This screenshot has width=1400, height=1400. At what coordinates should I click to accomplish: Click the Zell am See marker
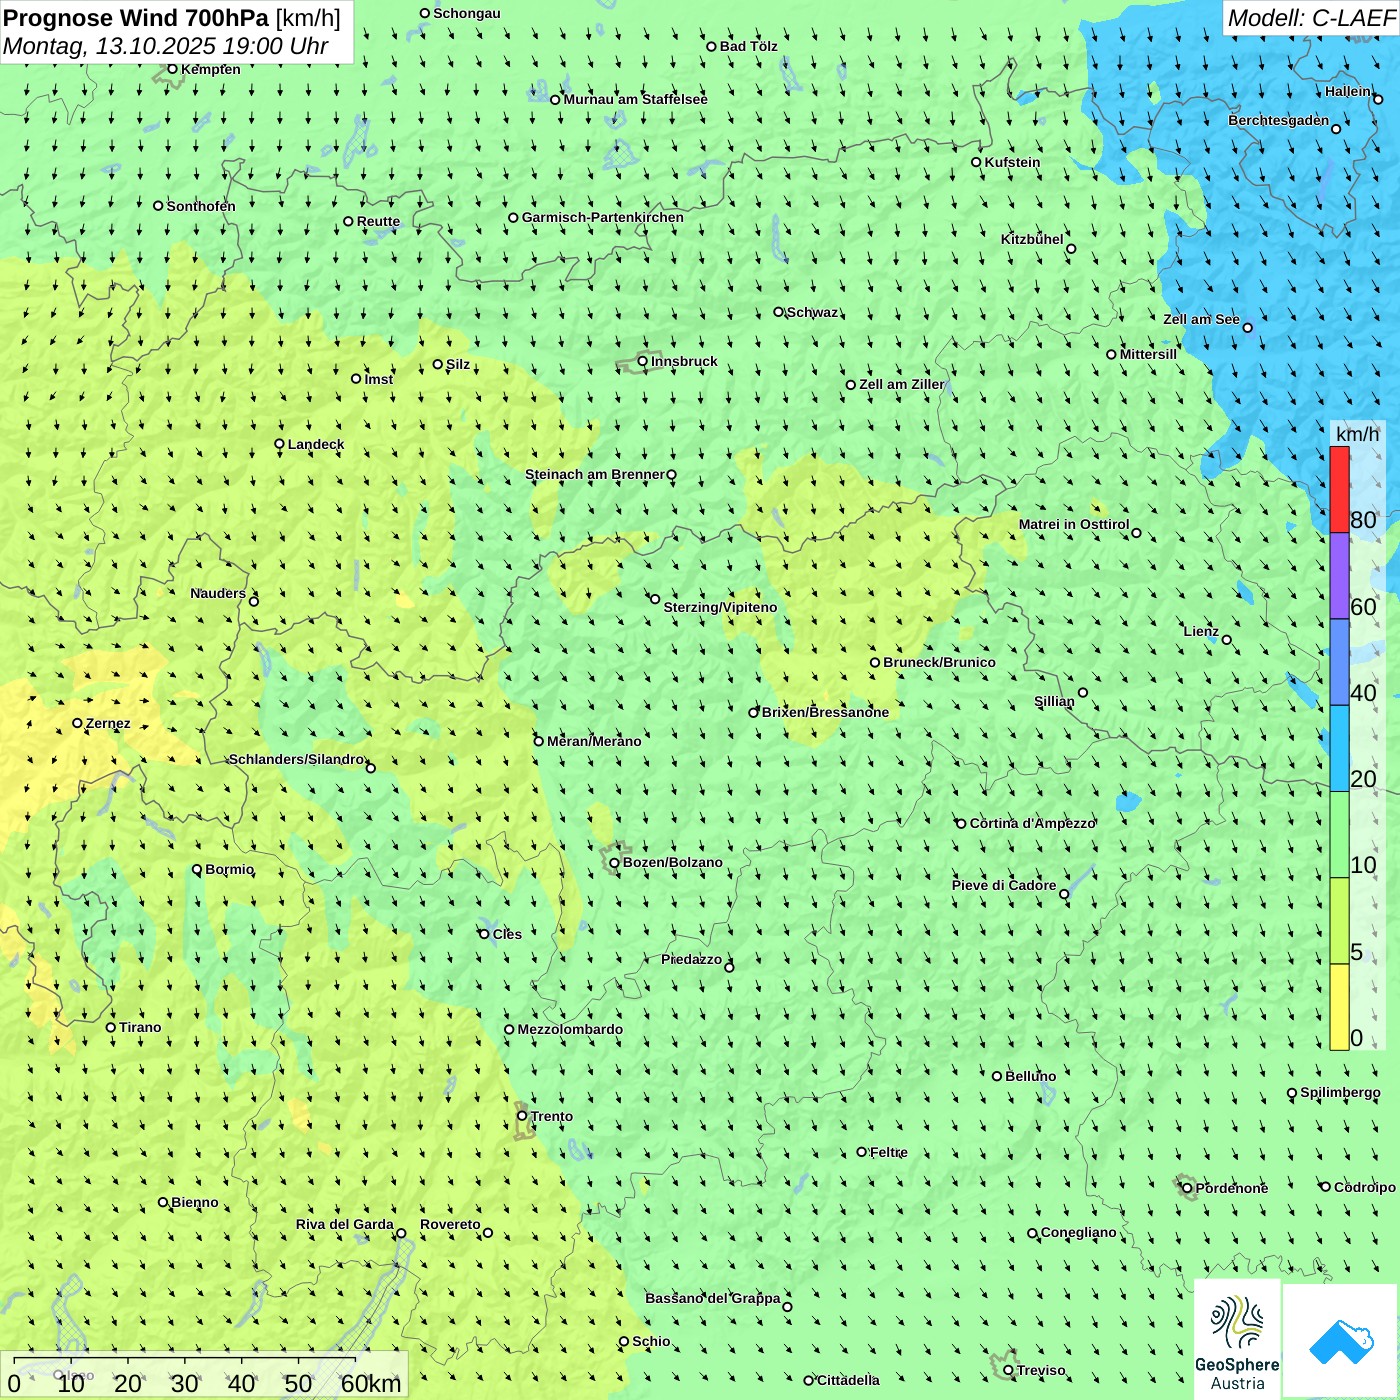click(1247, 328)
